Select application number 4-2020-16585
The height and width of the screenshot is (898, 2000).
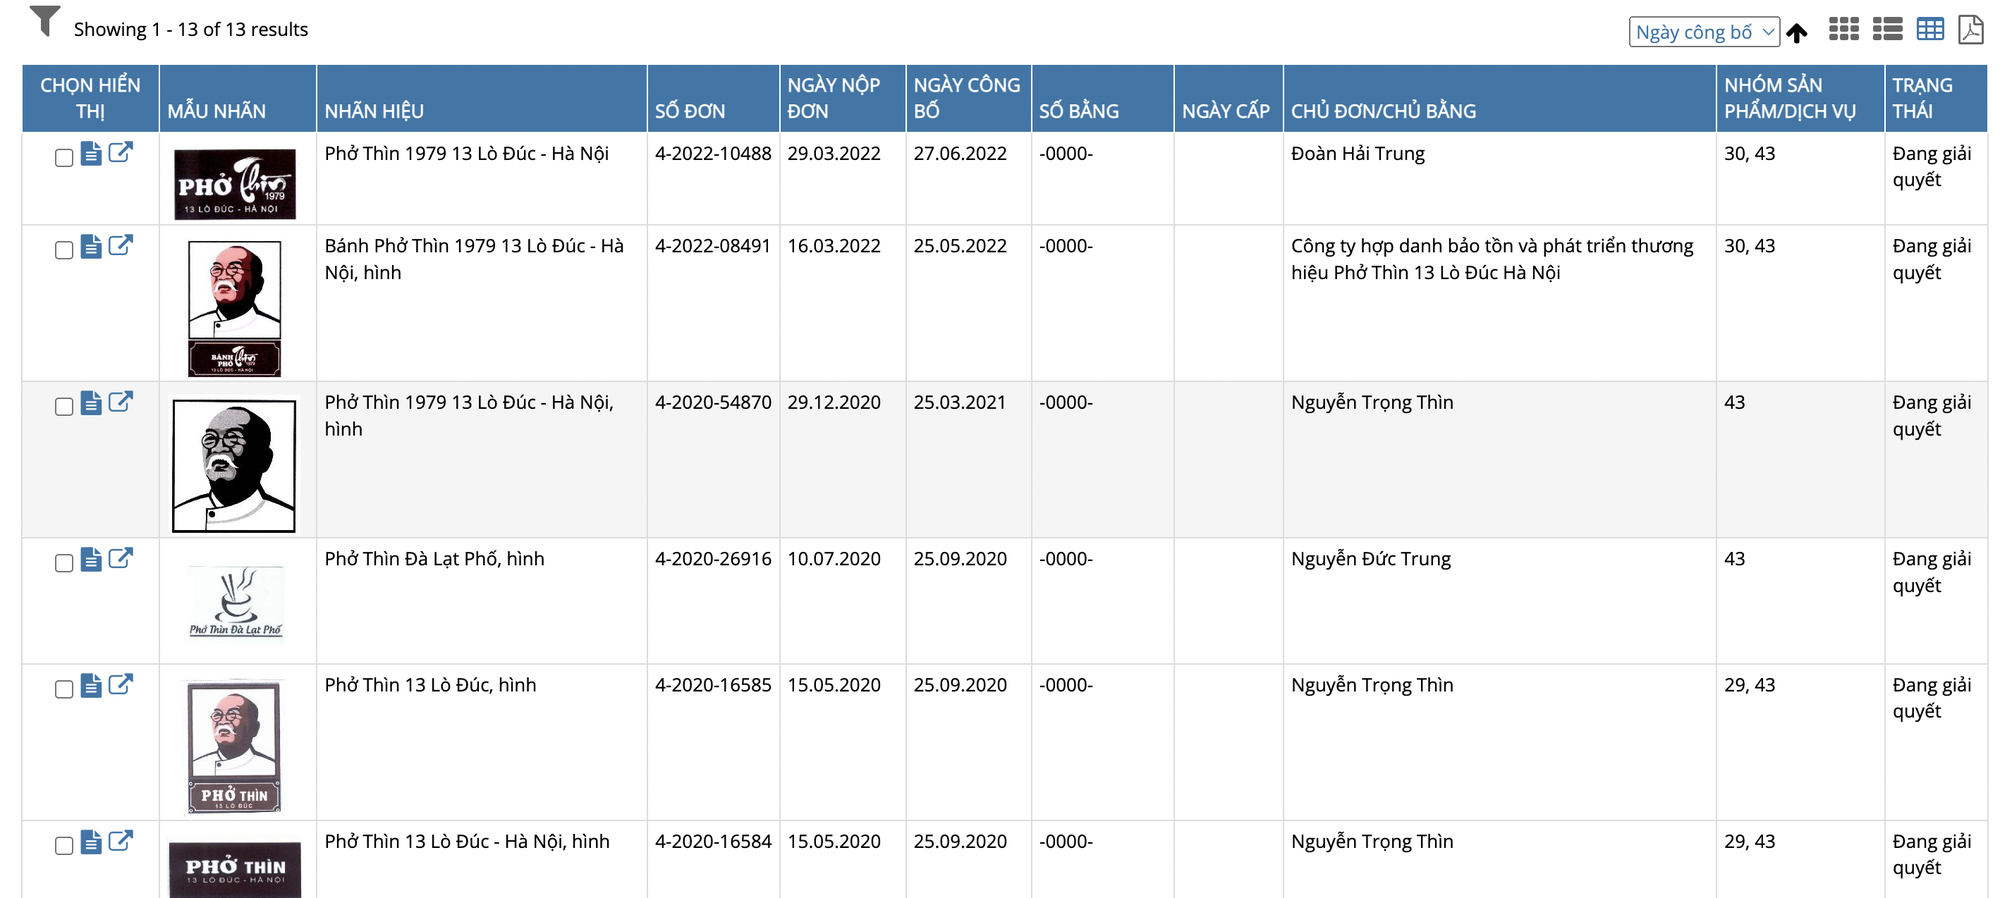pos(713,685)
